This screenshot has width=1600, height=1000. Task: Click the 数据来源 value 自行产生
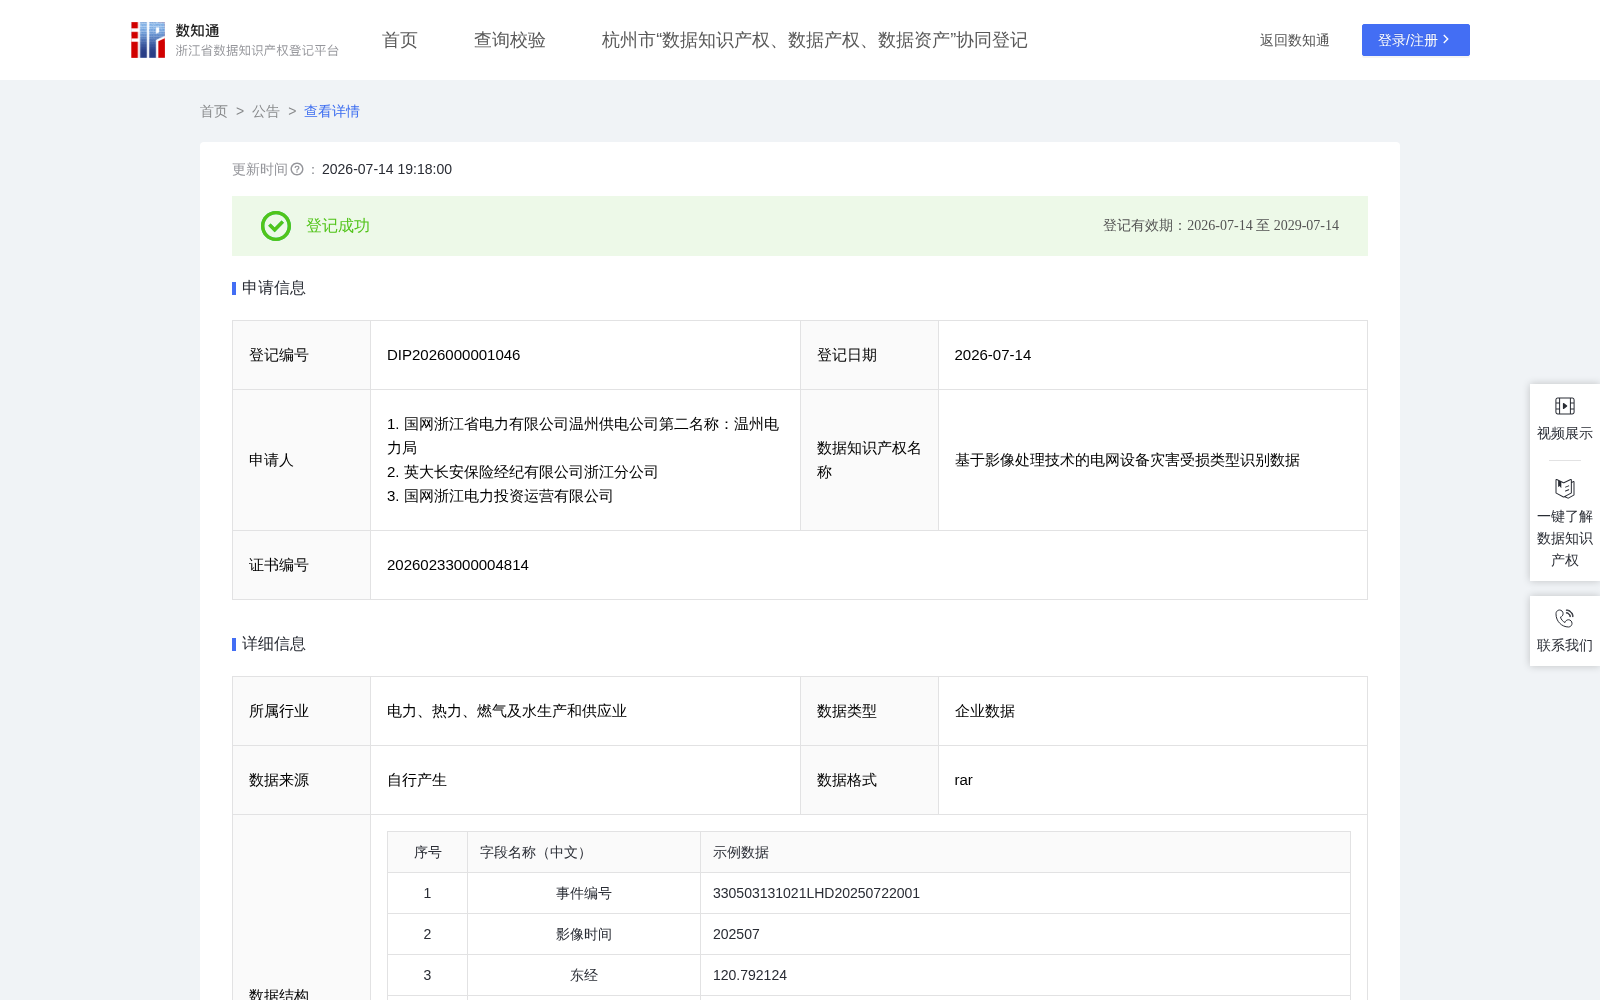pyautogui.click(x=417, y=780)
